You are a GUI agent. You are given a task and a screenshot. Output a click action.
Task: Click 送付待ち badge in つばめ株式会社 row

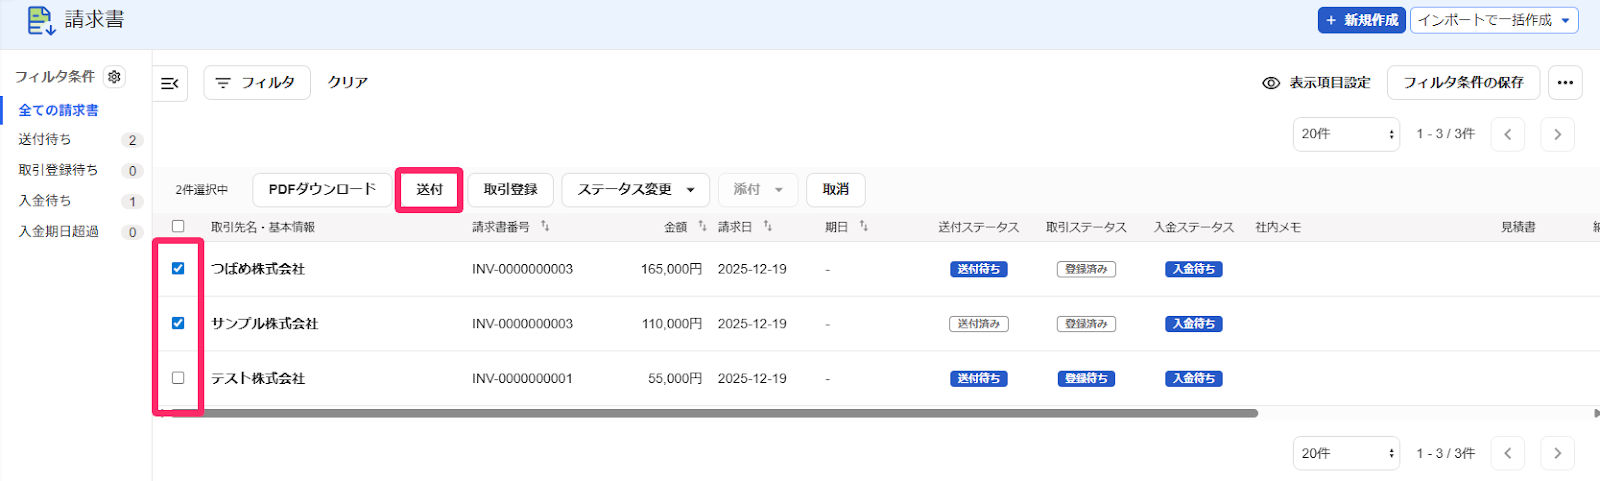978,269
